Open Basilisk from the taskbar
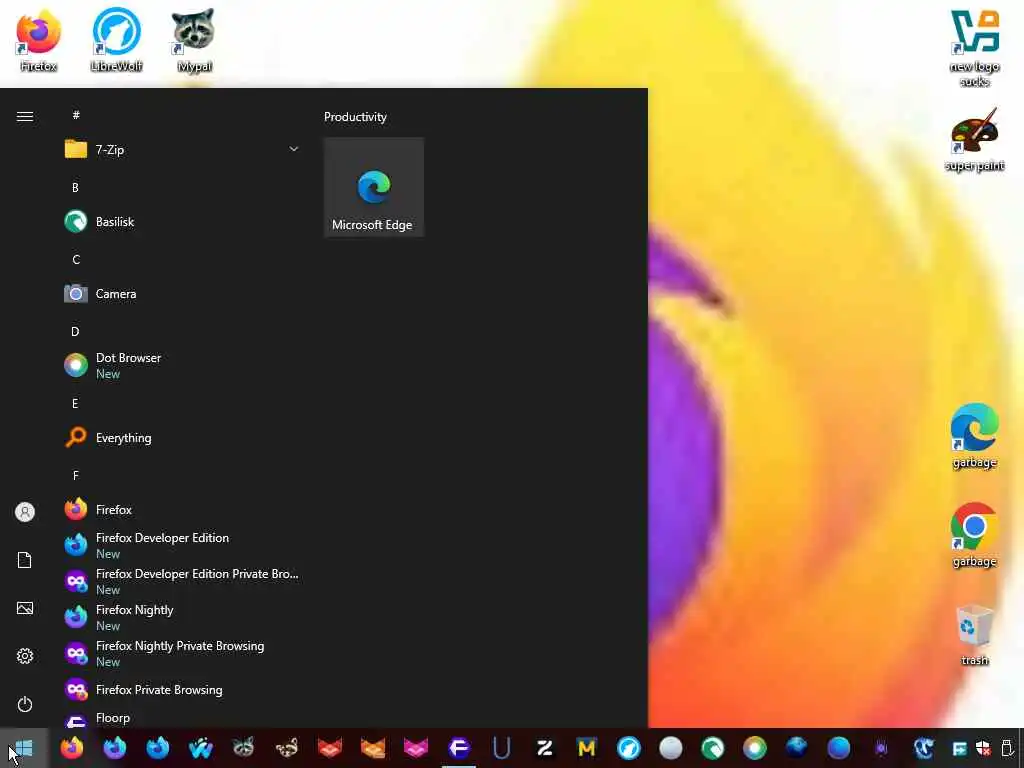Screen dimensions: 1024x768 click(x=712, y=748)
